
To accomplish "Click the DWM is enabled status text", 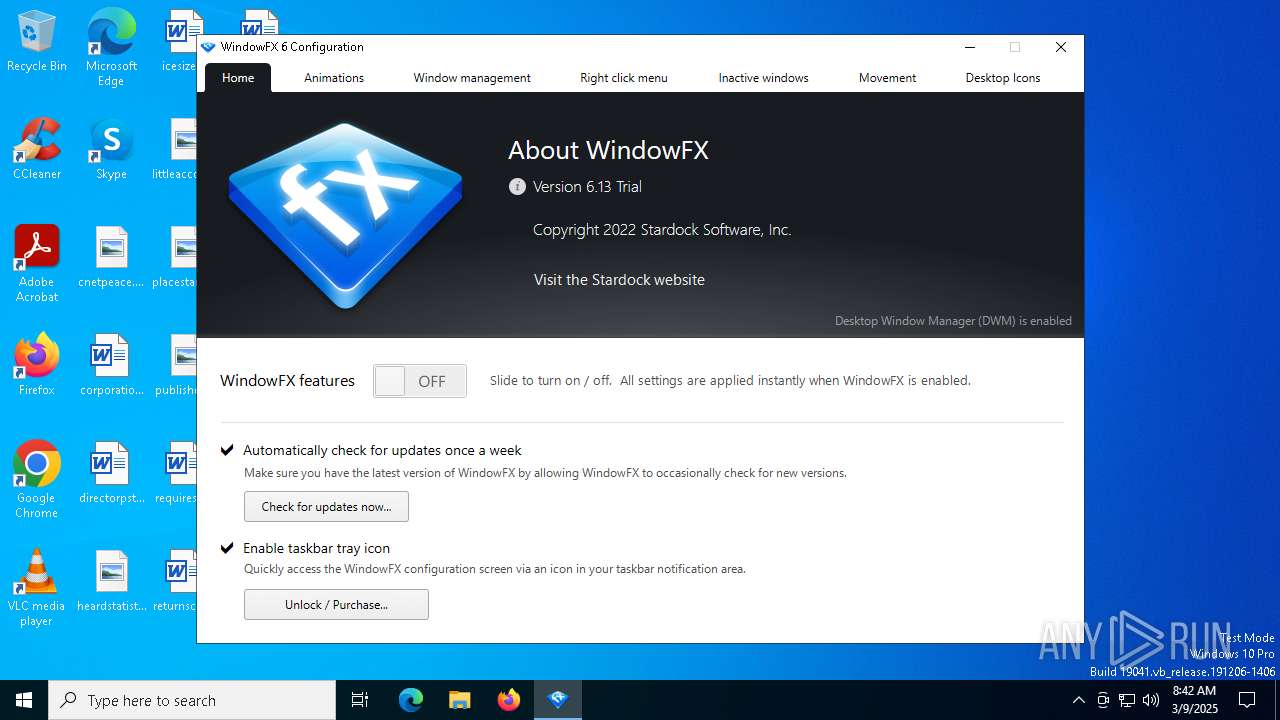I will (x=953, y=321).
